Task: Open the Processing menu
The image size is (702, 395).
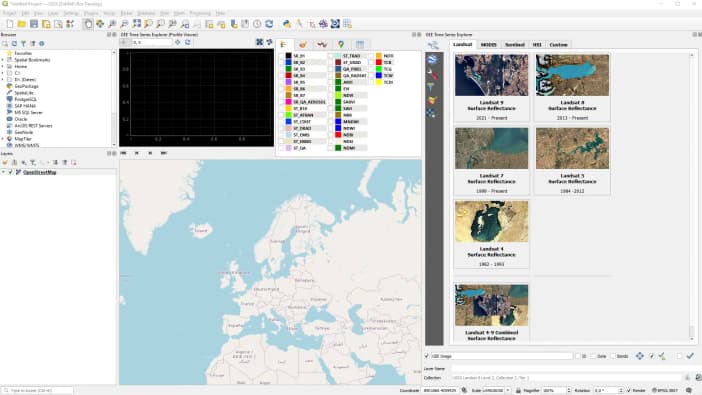Action: (200, 13)
